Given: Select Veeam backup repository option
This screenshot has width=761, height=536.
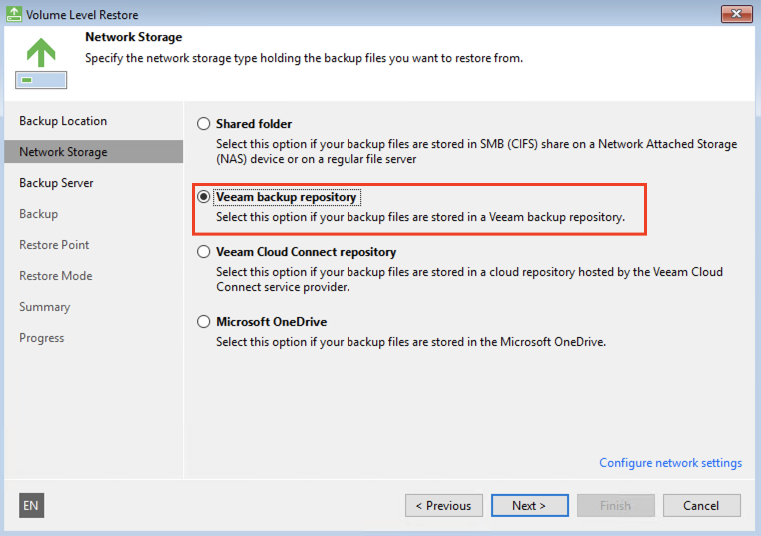Looking at the screenshot, I should (x=204, y=198).
